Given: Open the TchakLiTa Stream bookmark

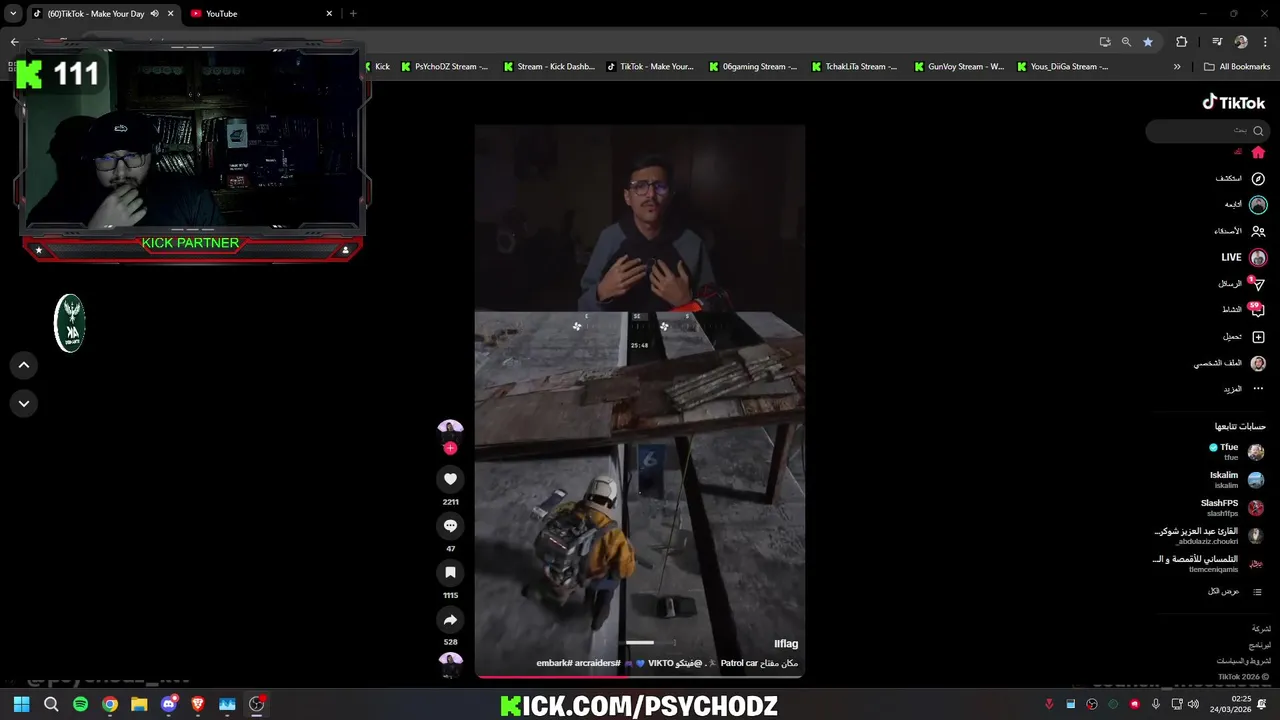Looking at the screenshot, I should tap(855, 66).
